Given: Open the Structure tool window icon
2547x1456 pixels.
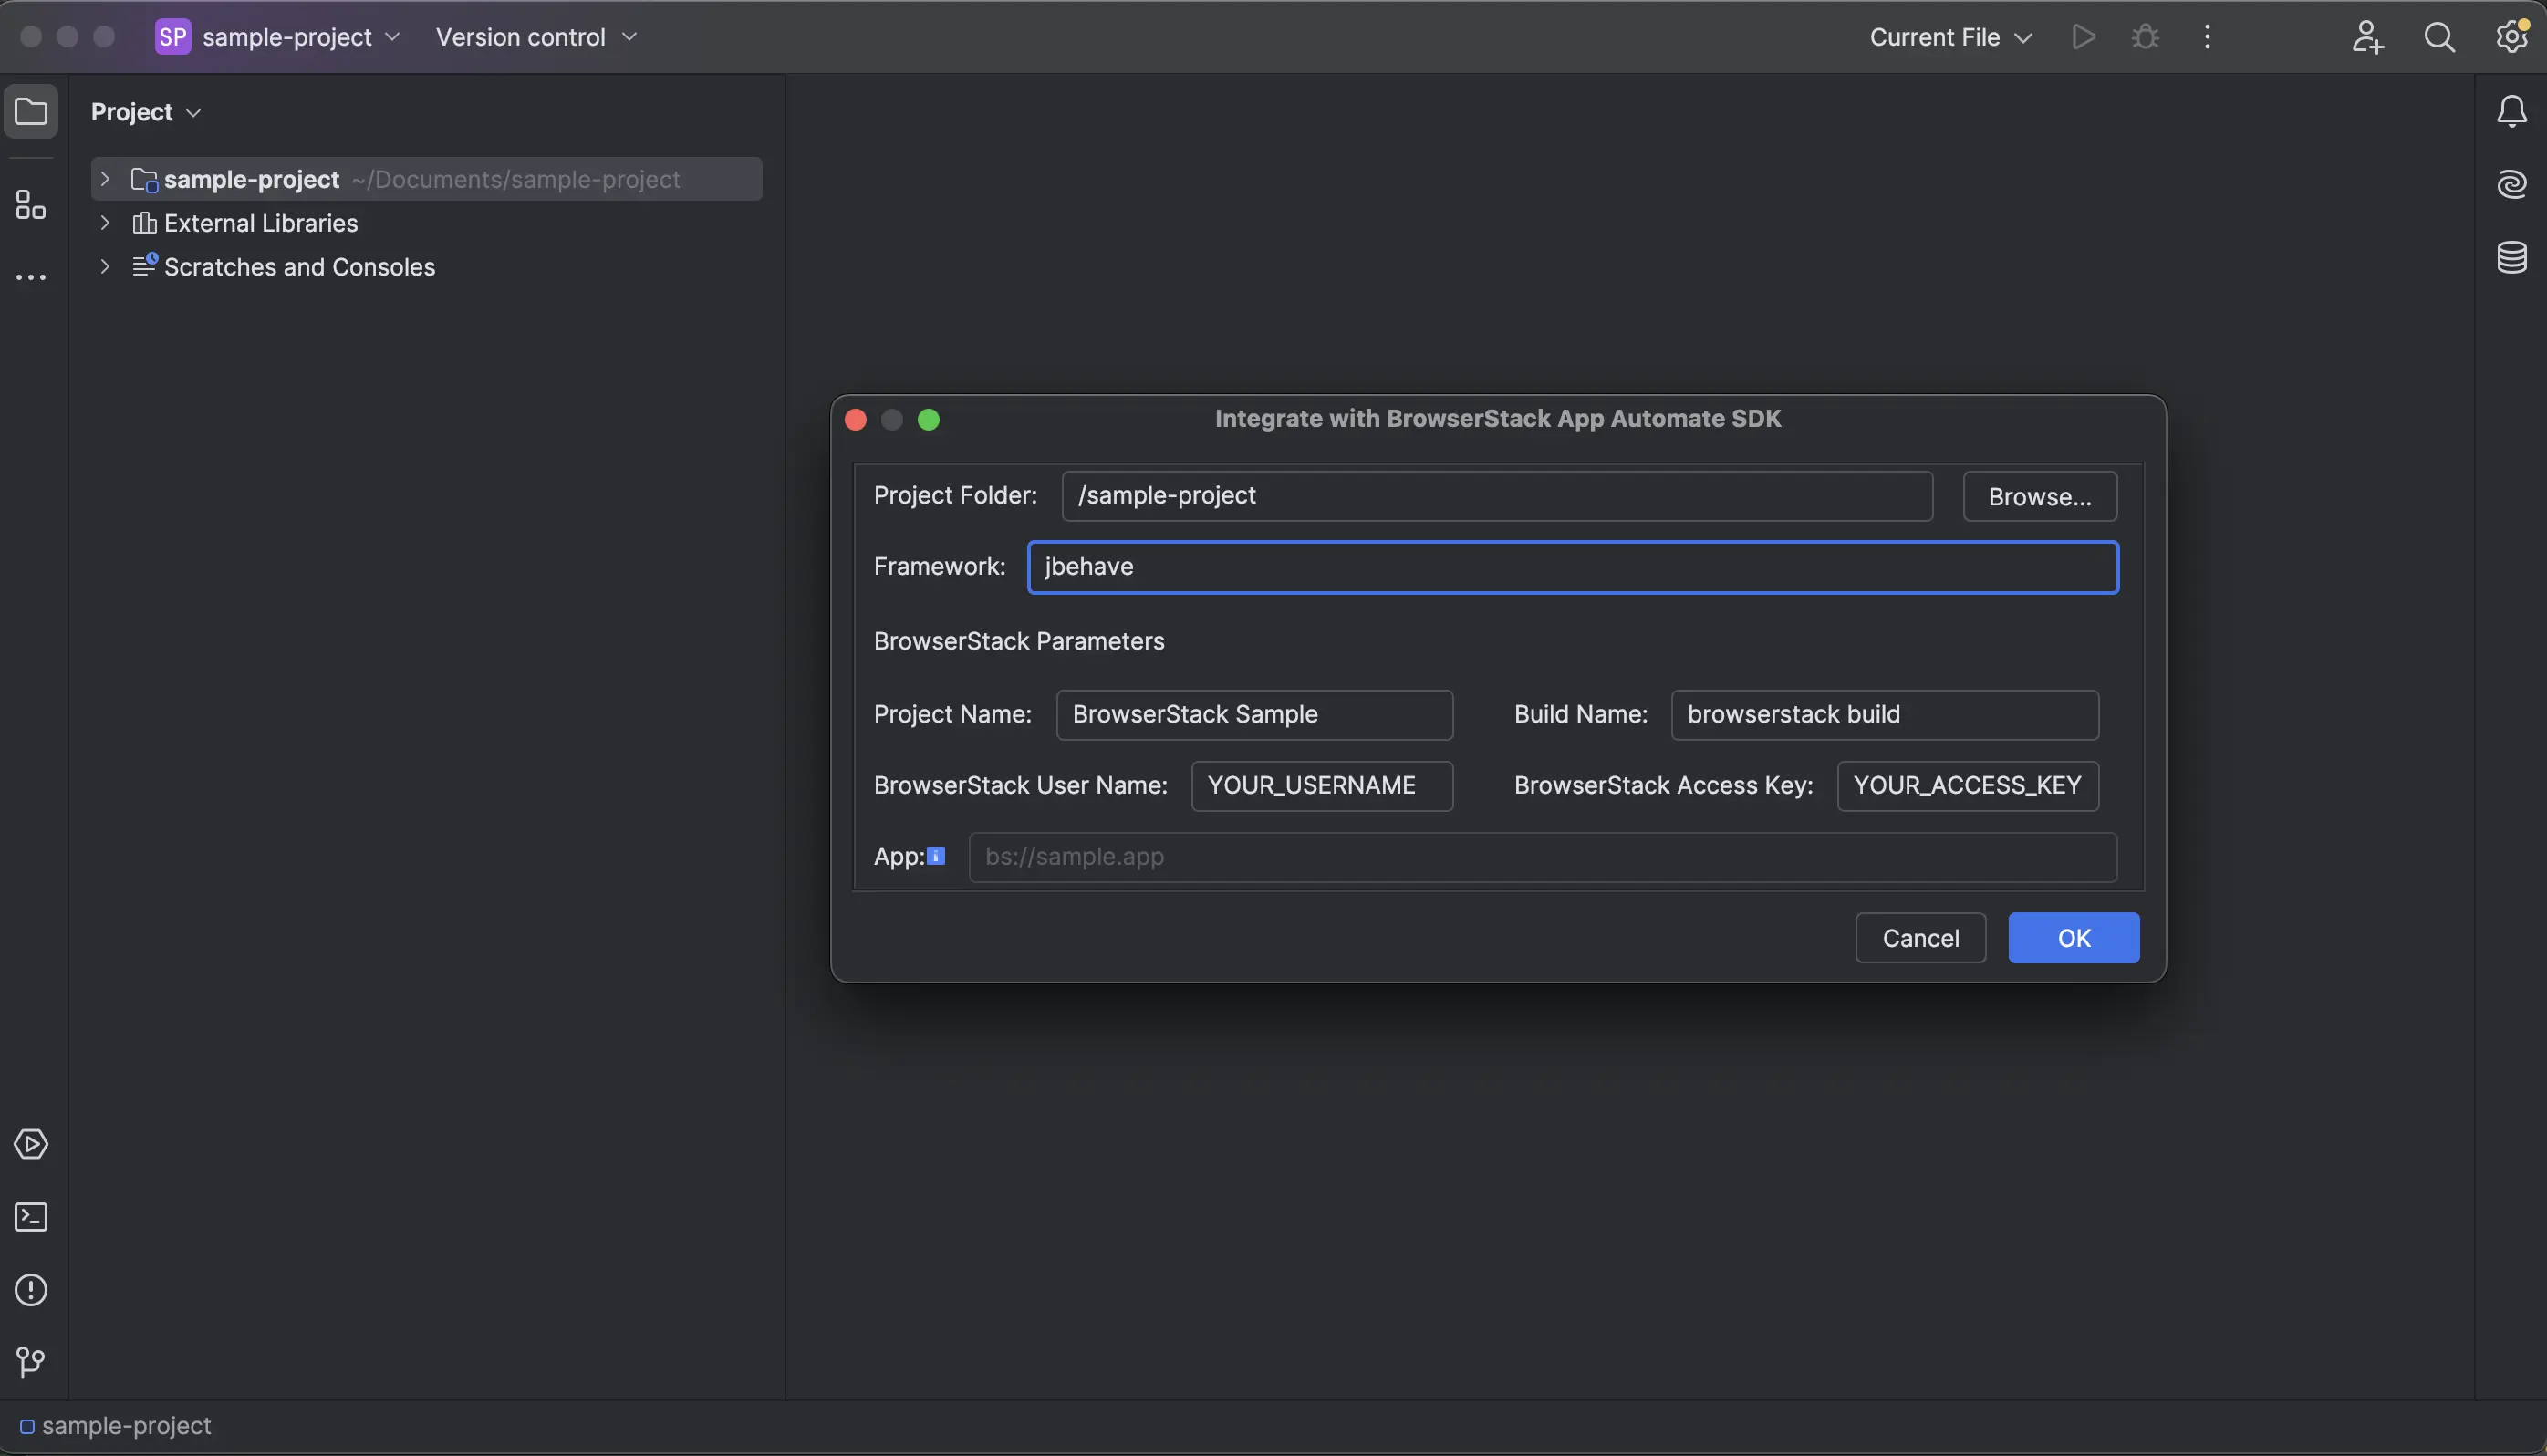Looking at the screenshot, I should 31,206.
